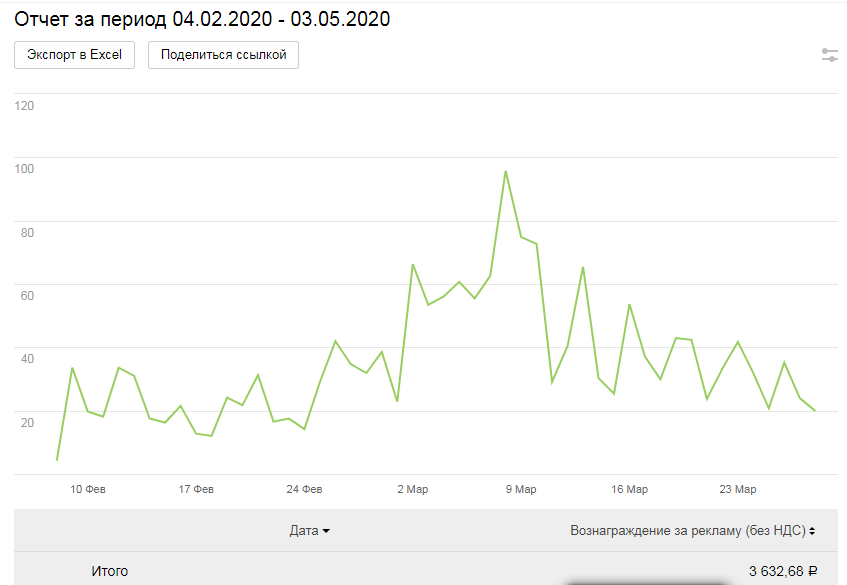This screenshot has width=847, height=585.
Task: Pick the 16 Мар axis label
Action: [630, 490]
